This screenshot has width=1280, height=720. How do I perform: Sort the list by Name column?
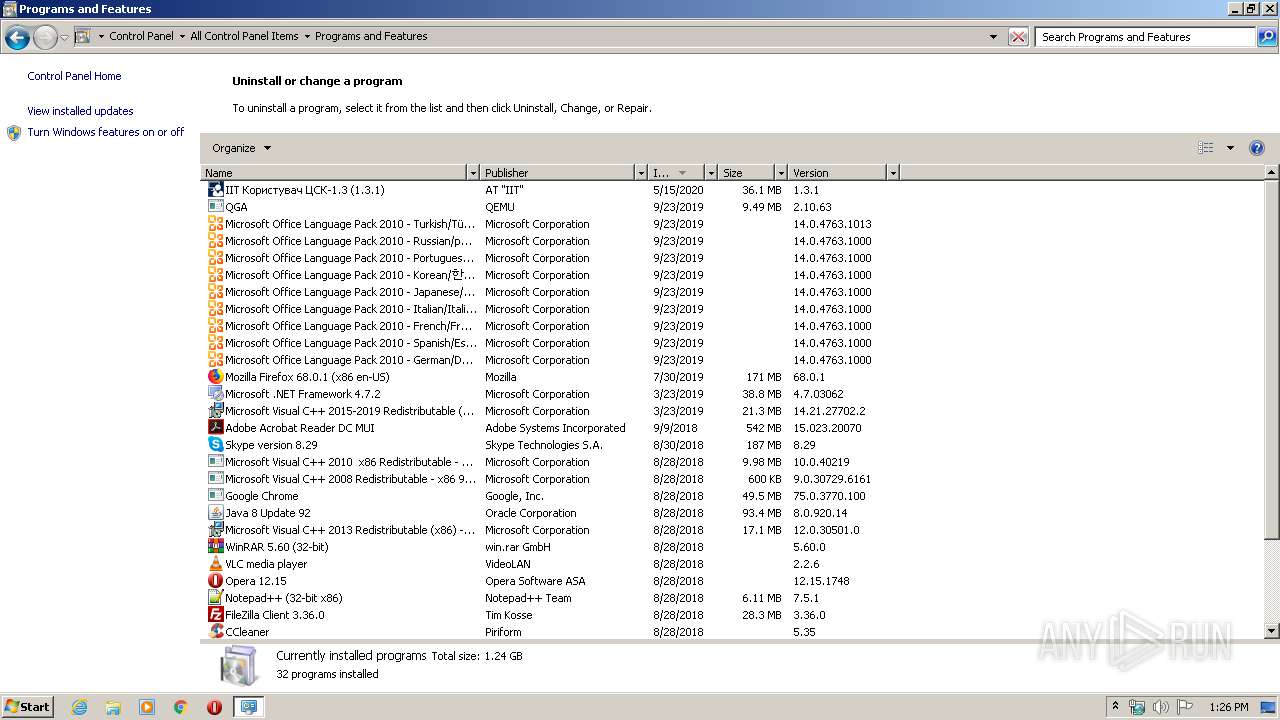[x=335, y=173]
